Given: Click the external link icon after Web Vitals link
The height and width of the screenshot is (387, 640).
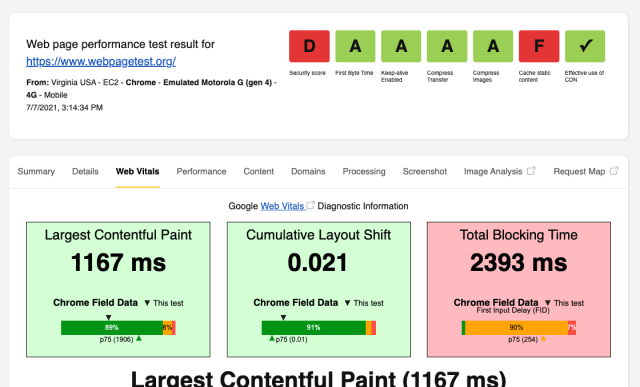Looking at the screenshot, I should 310,205.
